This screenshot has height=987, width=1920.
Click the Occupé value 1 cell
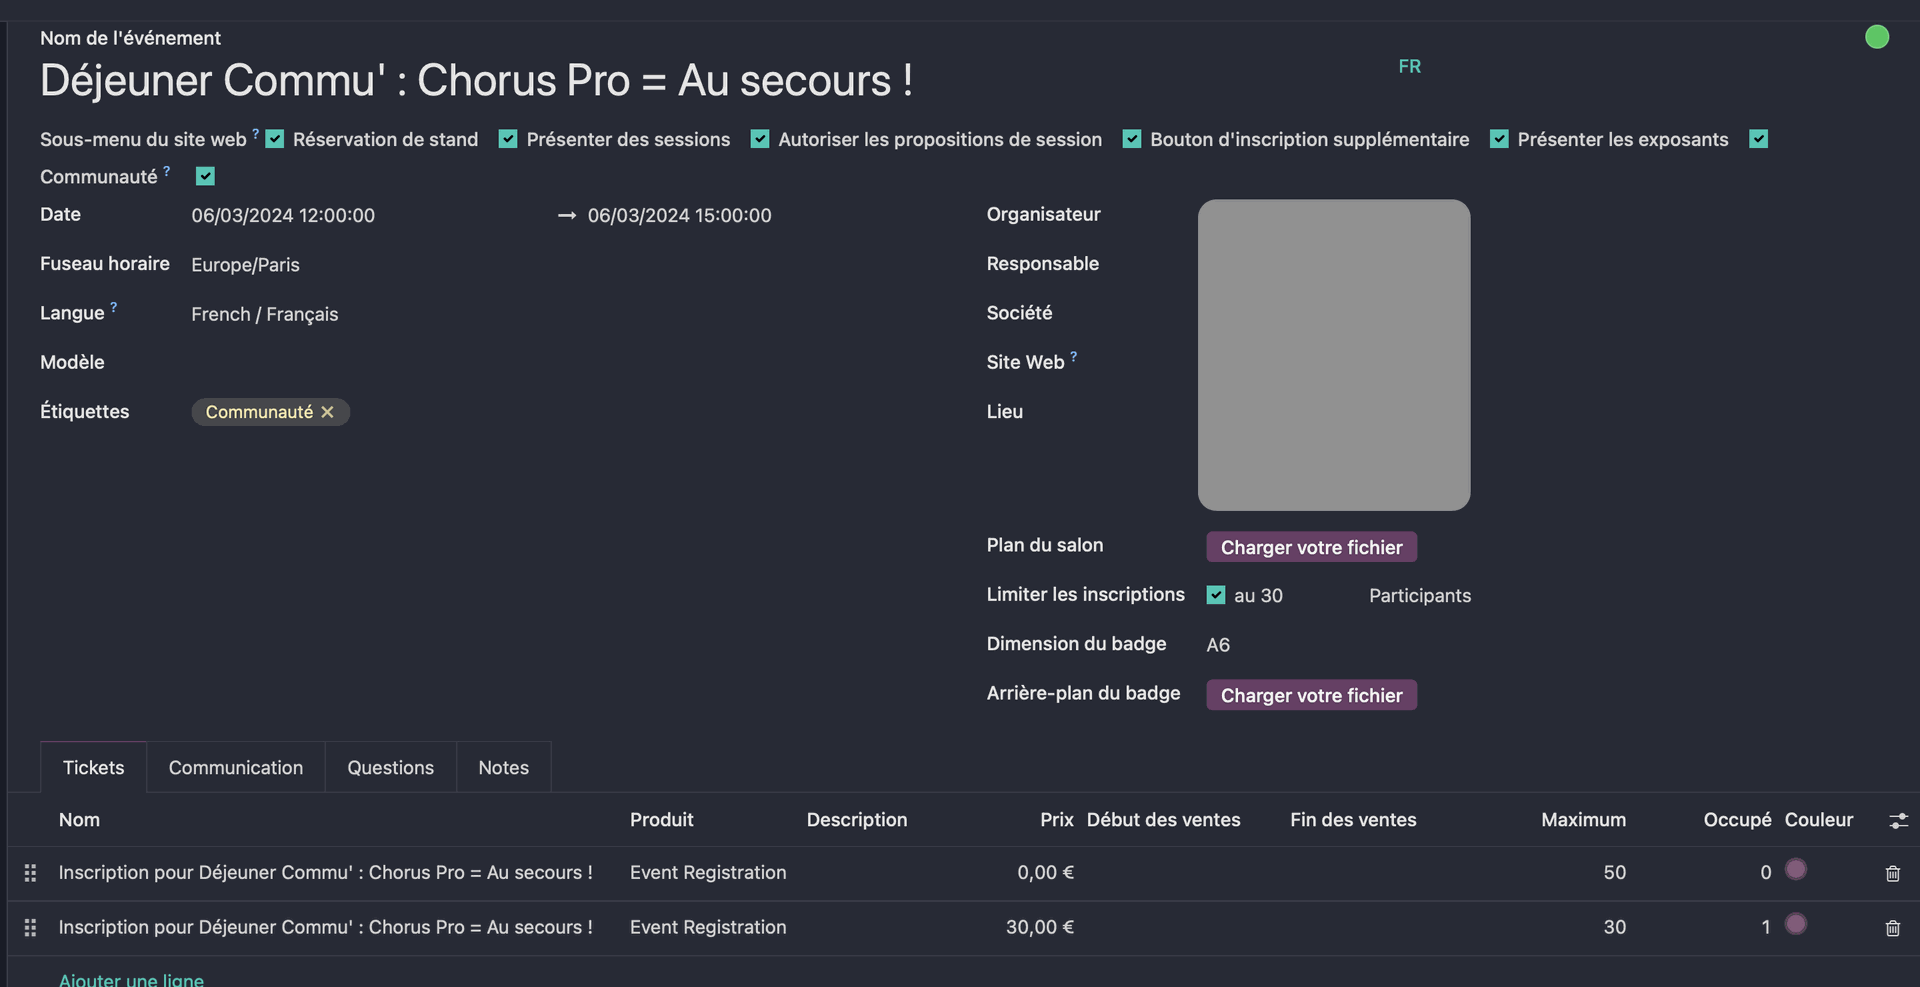pos(1766,928)
